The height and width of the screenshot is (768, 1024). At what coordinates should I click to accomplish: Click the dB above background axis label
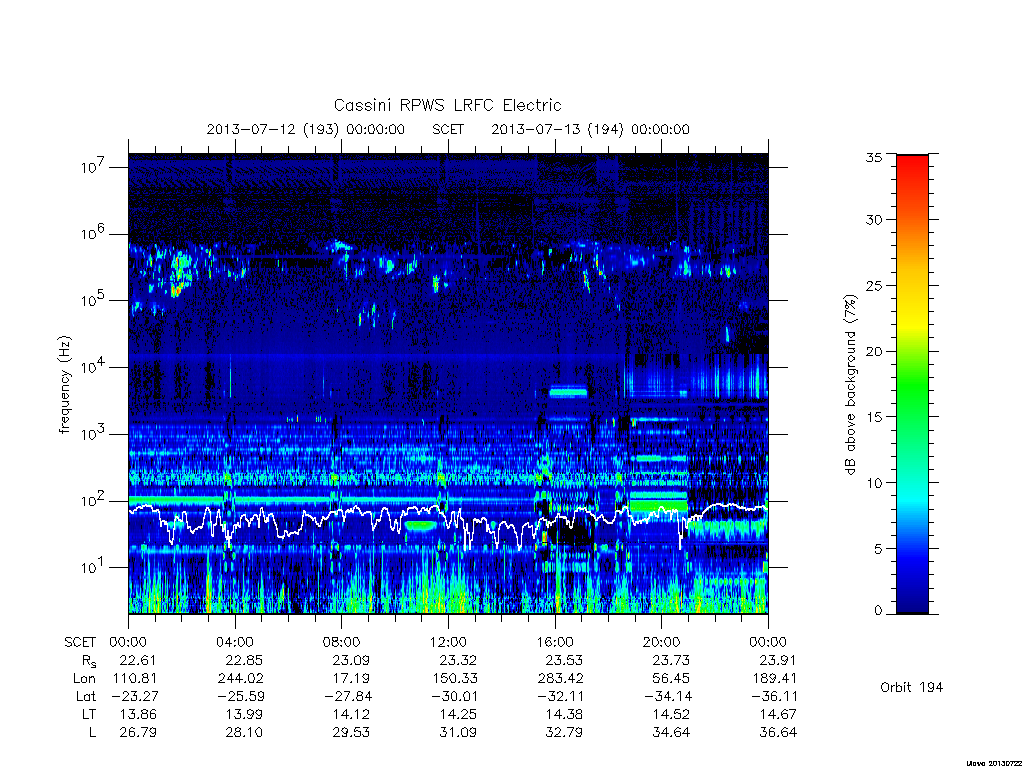850,384
